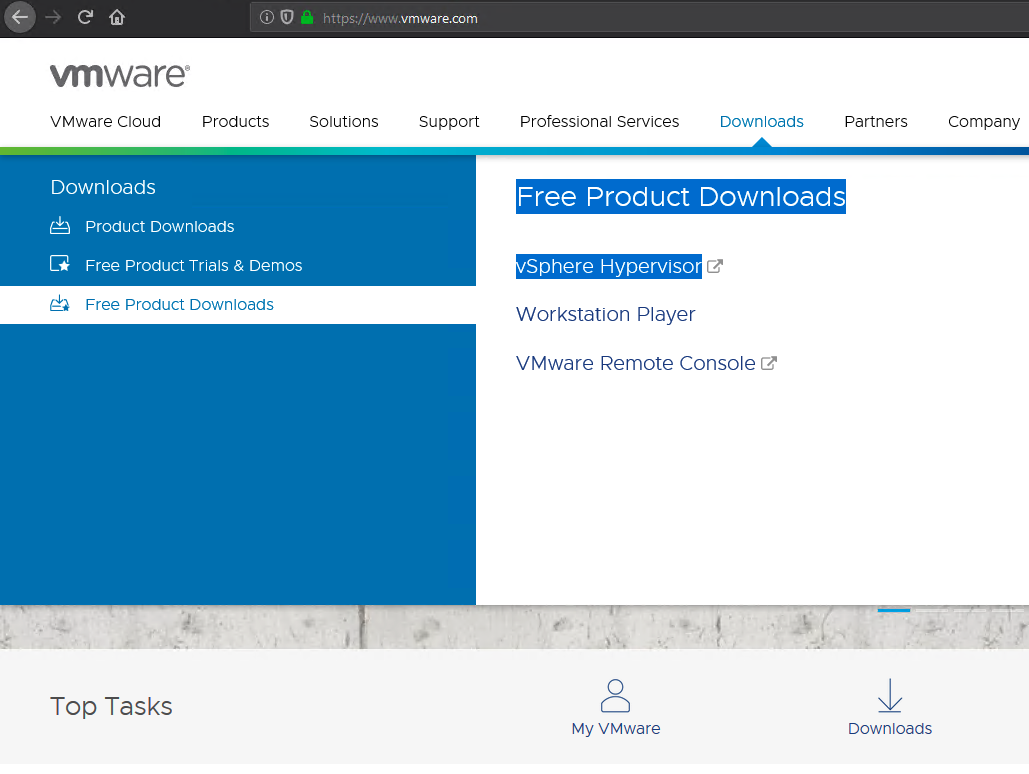The width and height of the screenshot is (1029, 774).
Task: Open the Workstation Player download link
Action: [605, 314]
